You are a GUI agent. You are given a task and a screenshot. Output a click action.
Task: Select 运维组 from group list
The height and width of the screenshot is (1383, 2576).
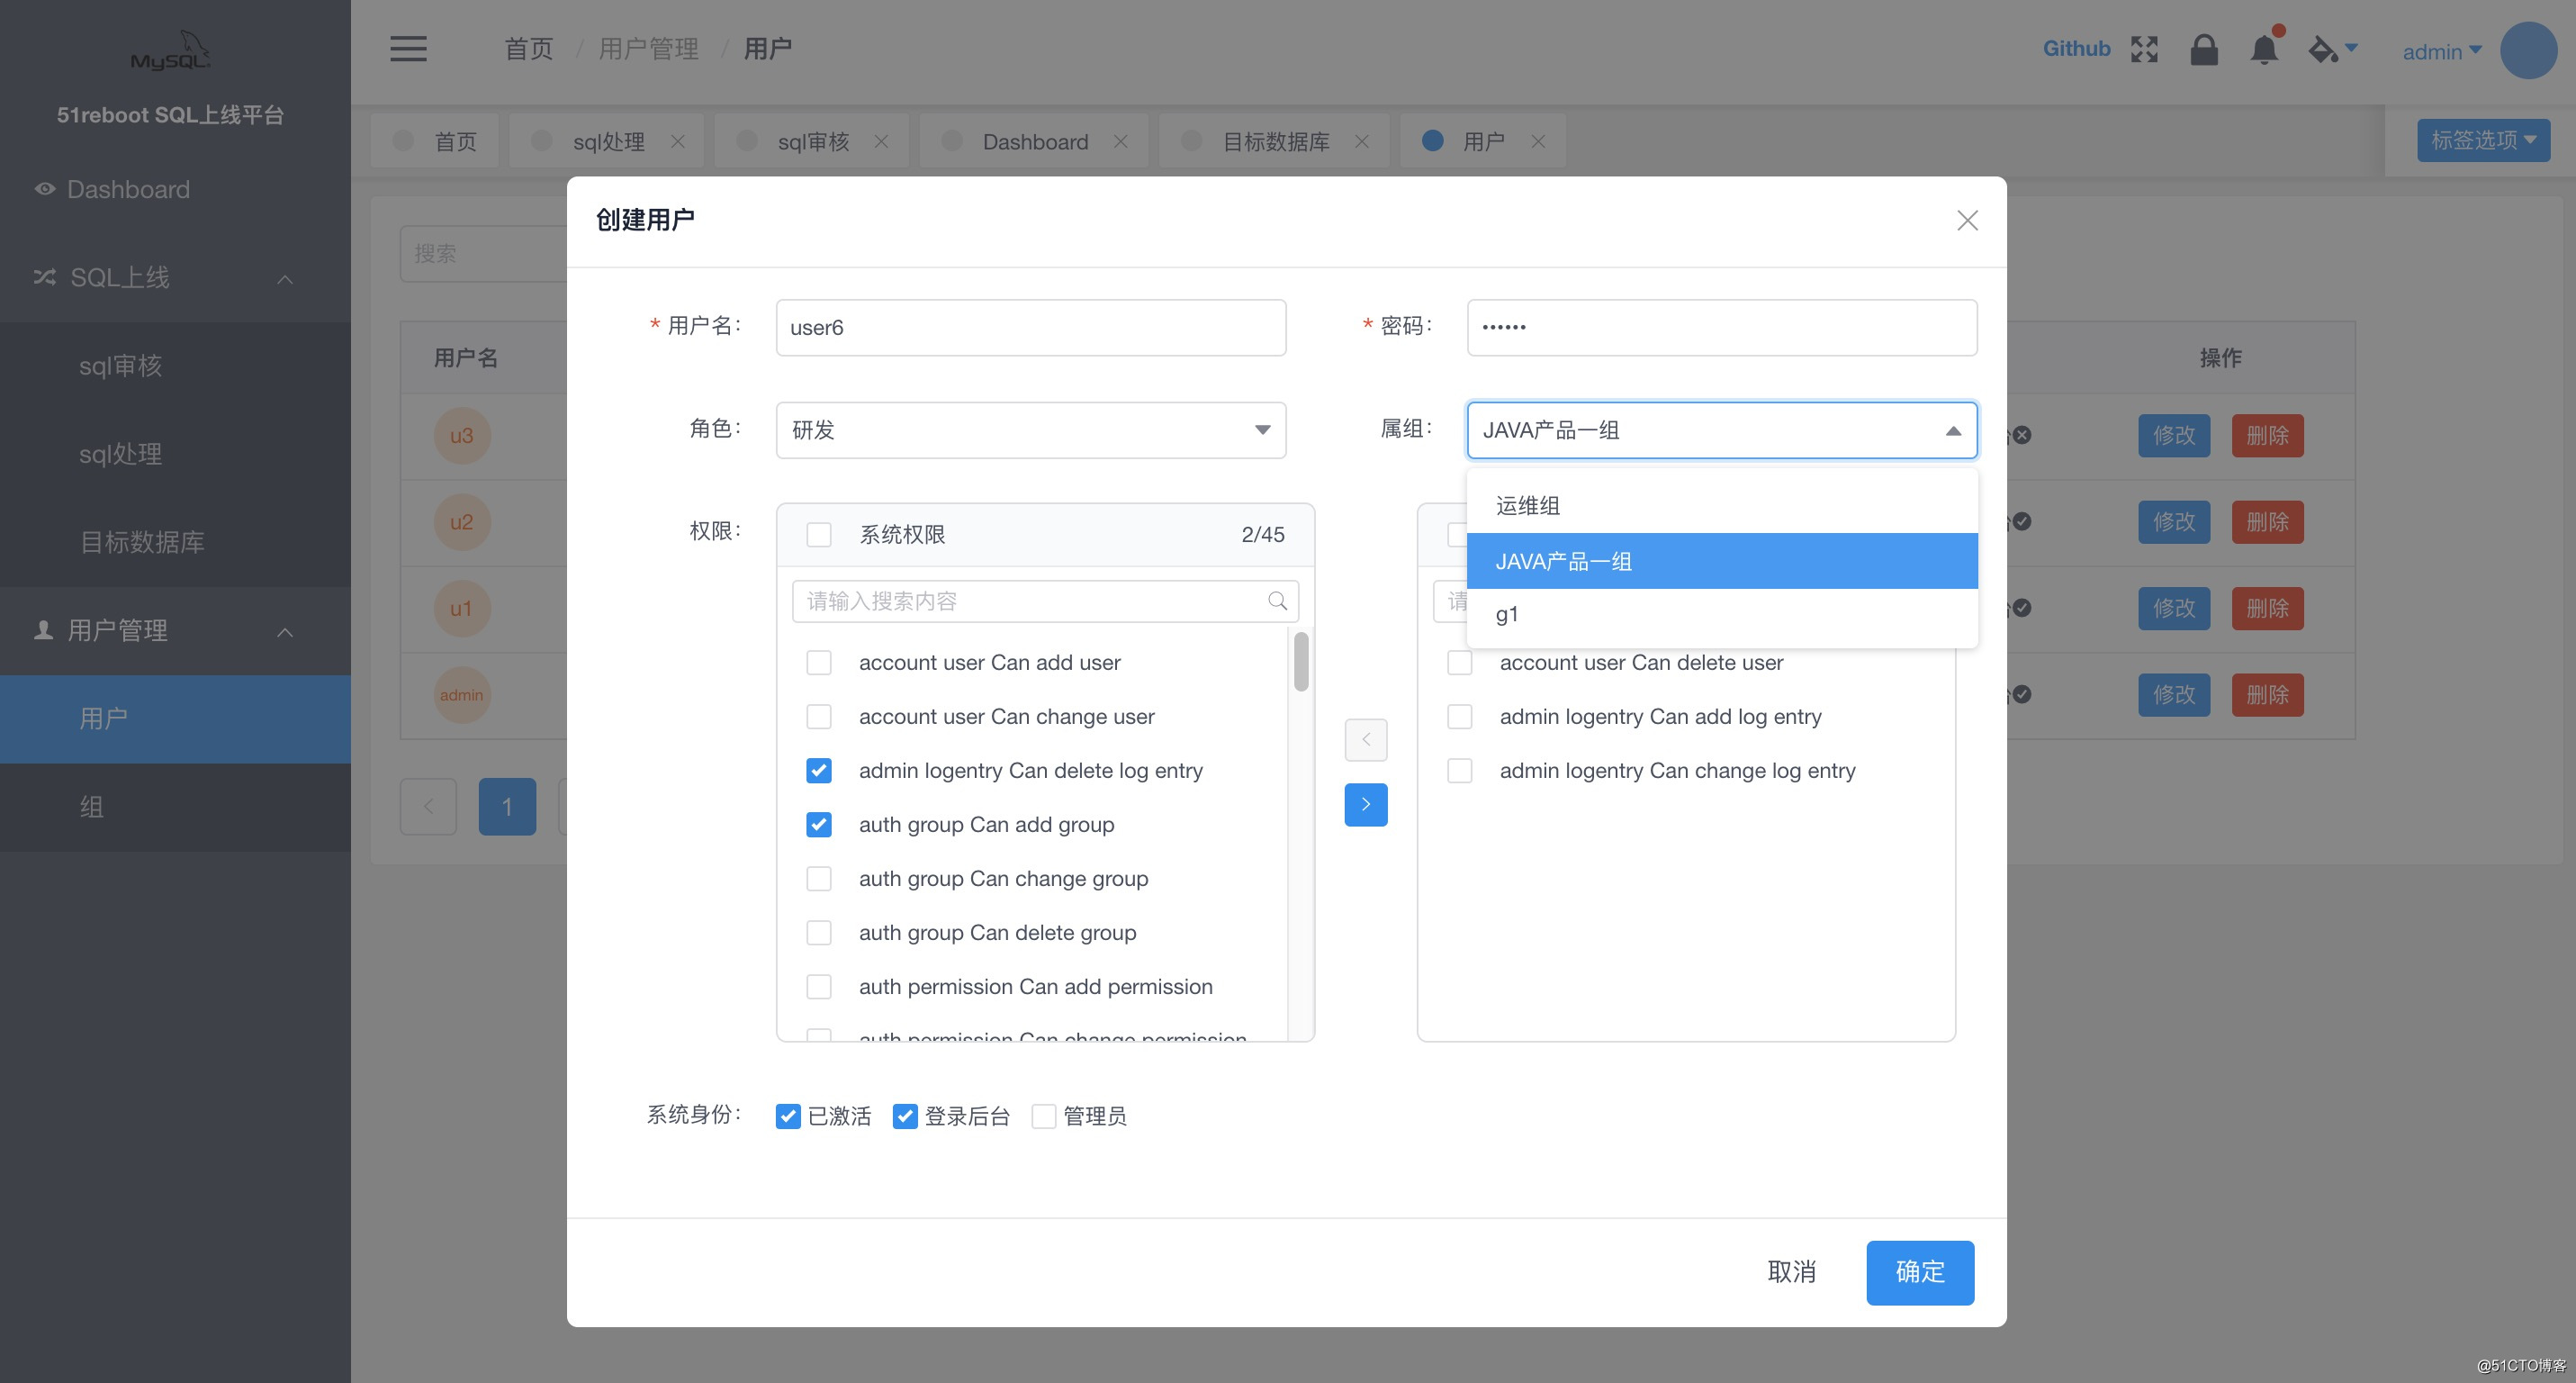(x=1722, y=506)
